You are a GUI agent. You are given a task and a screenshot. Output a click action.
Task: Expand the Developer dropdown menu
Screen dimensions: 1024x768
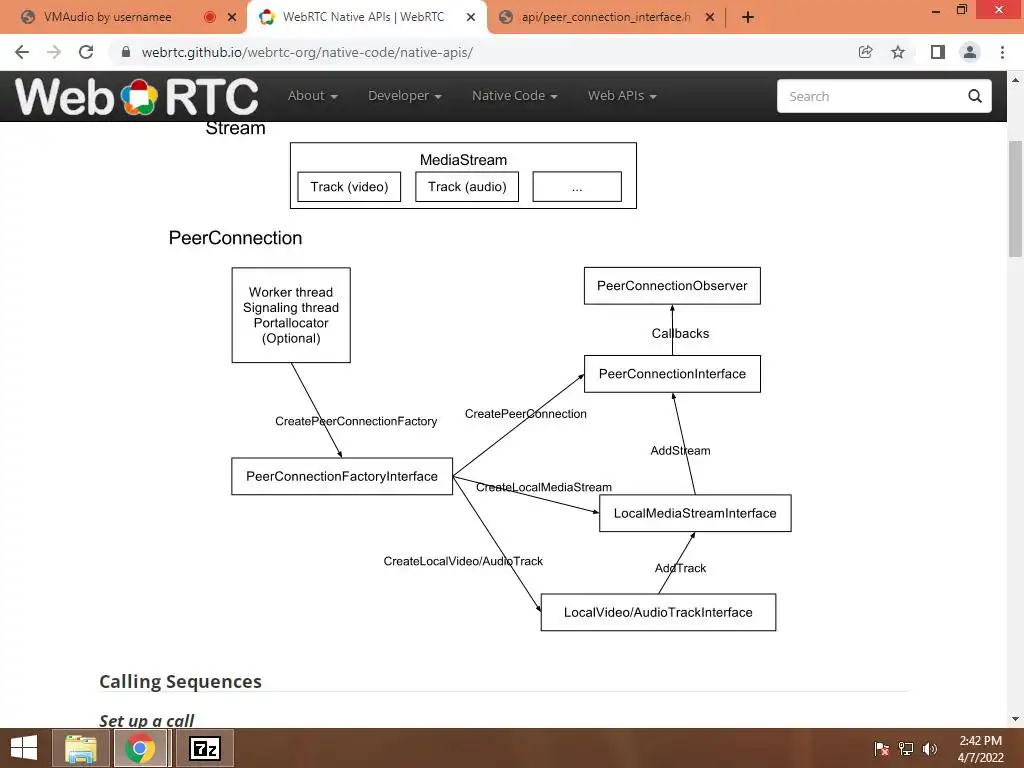click(x=405, y=95)
